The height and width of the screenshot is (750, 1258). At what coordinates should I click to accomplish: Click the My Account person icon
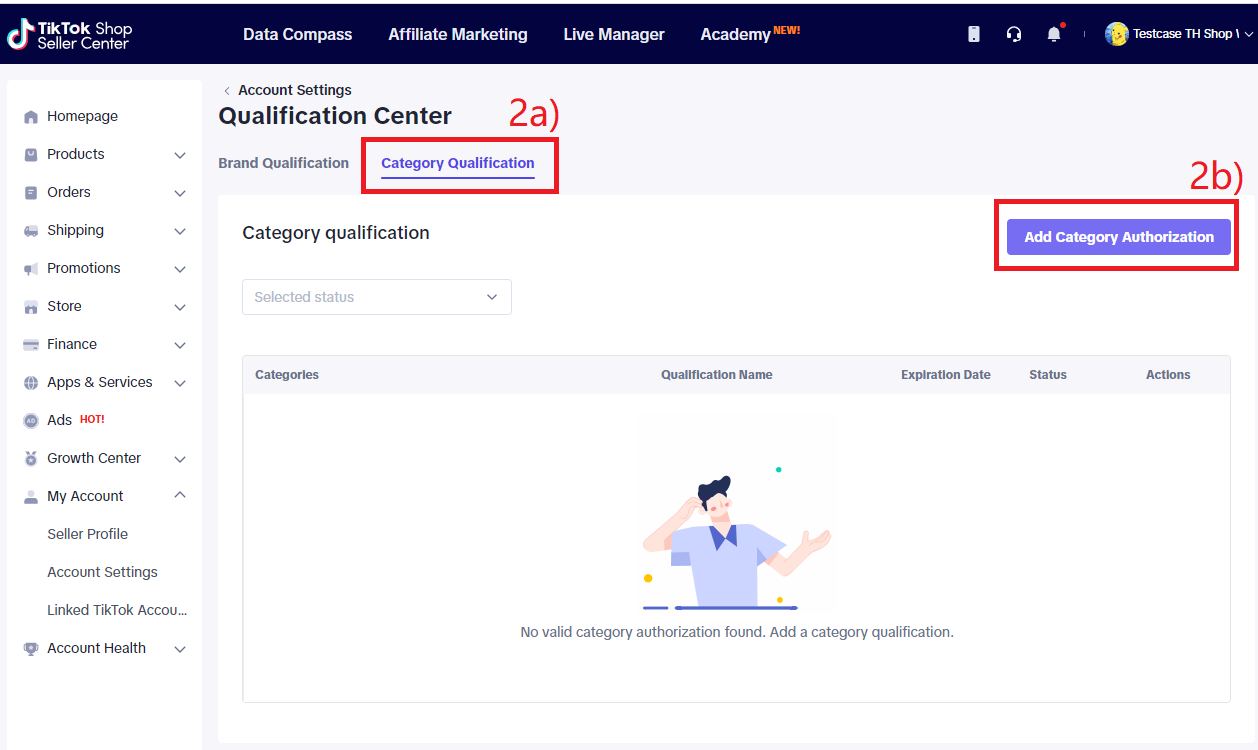31,497
